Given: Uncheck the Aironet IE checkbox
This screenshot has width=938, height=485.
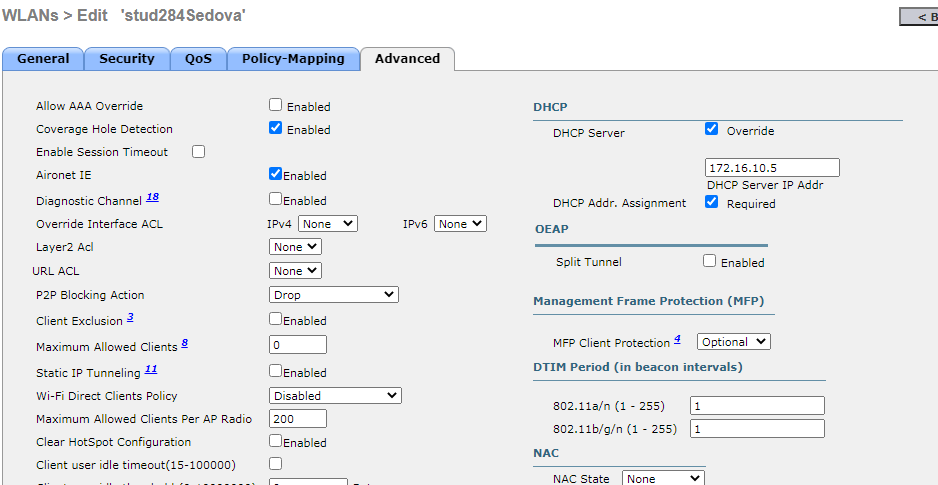Looking at the screenshot, I should click(x=276, y=174).
